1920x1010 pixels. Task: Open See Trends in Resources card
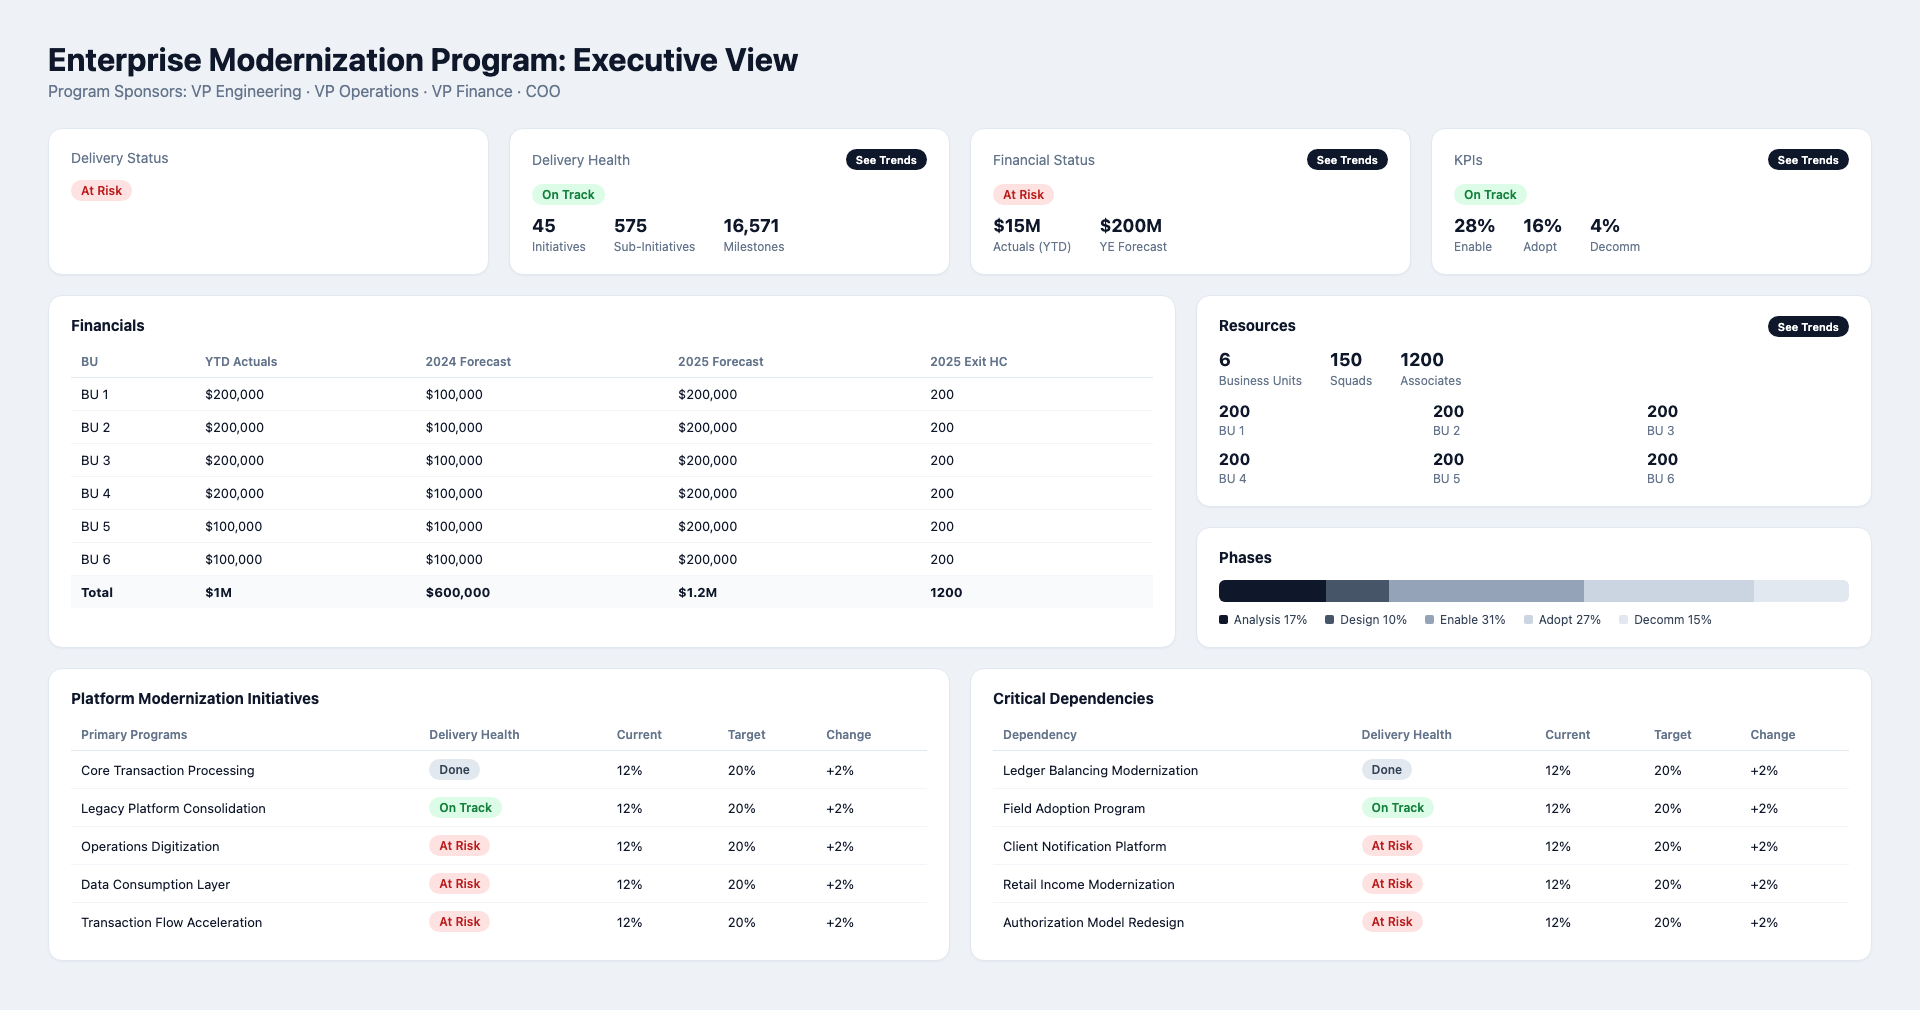[1808, 327]
